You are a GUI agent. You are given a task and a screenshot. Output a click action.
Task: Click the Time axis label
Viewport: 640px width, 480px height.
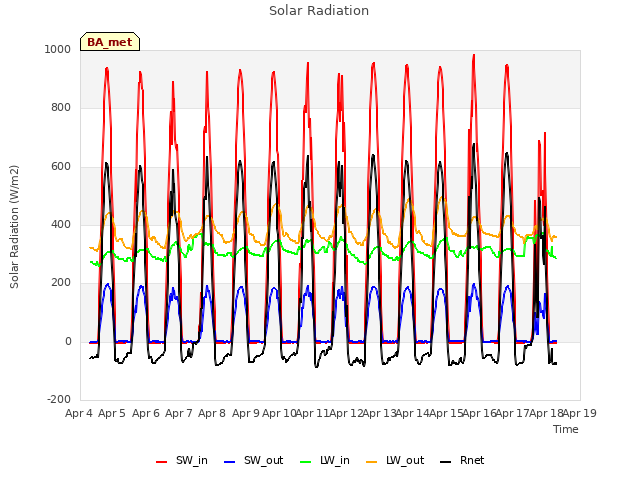[x=566, y=429]
